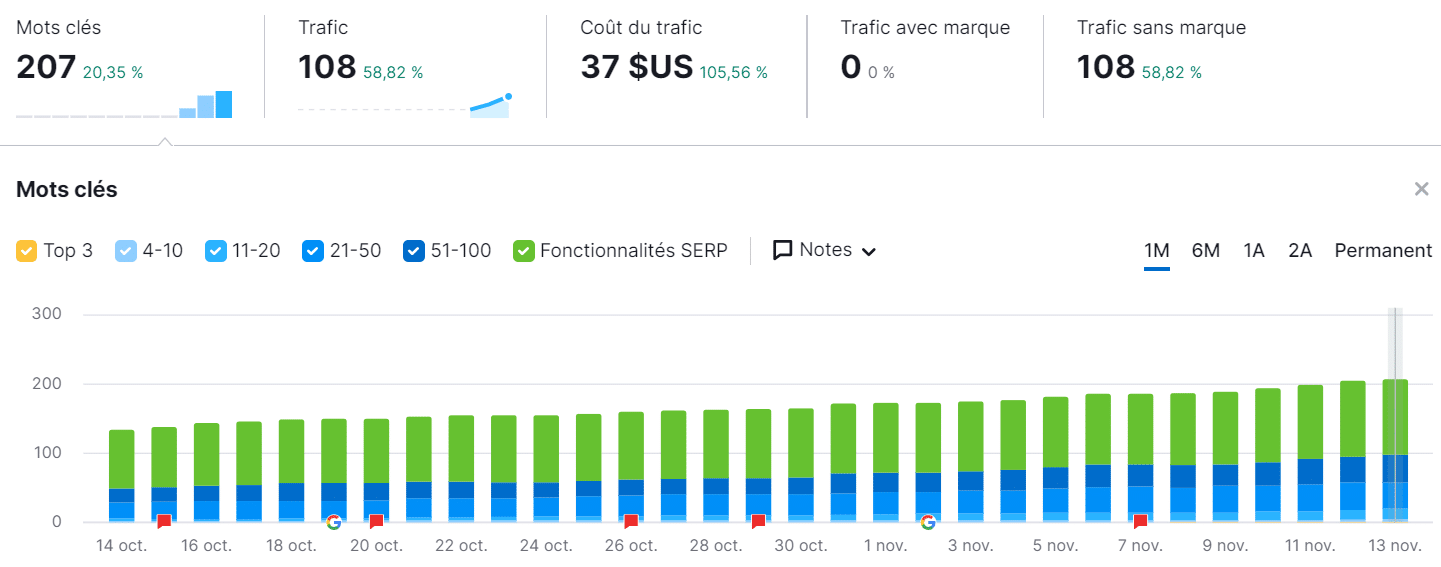Toggle the Fonctionnalités SERP checkbox
The width and height of the screenshot is (1441, 567).
coord(524,251)
